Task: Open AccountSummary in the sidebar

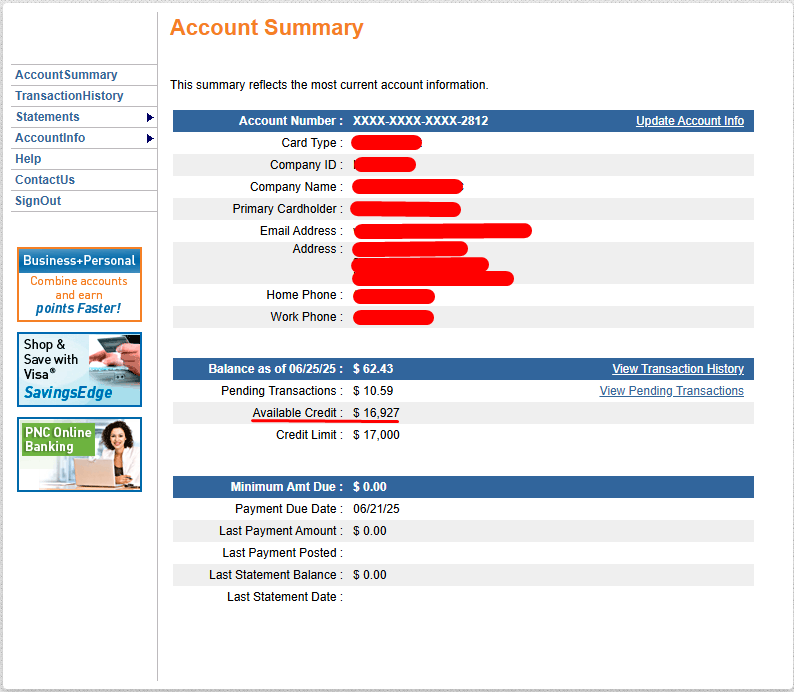Action: click(66, 75)
